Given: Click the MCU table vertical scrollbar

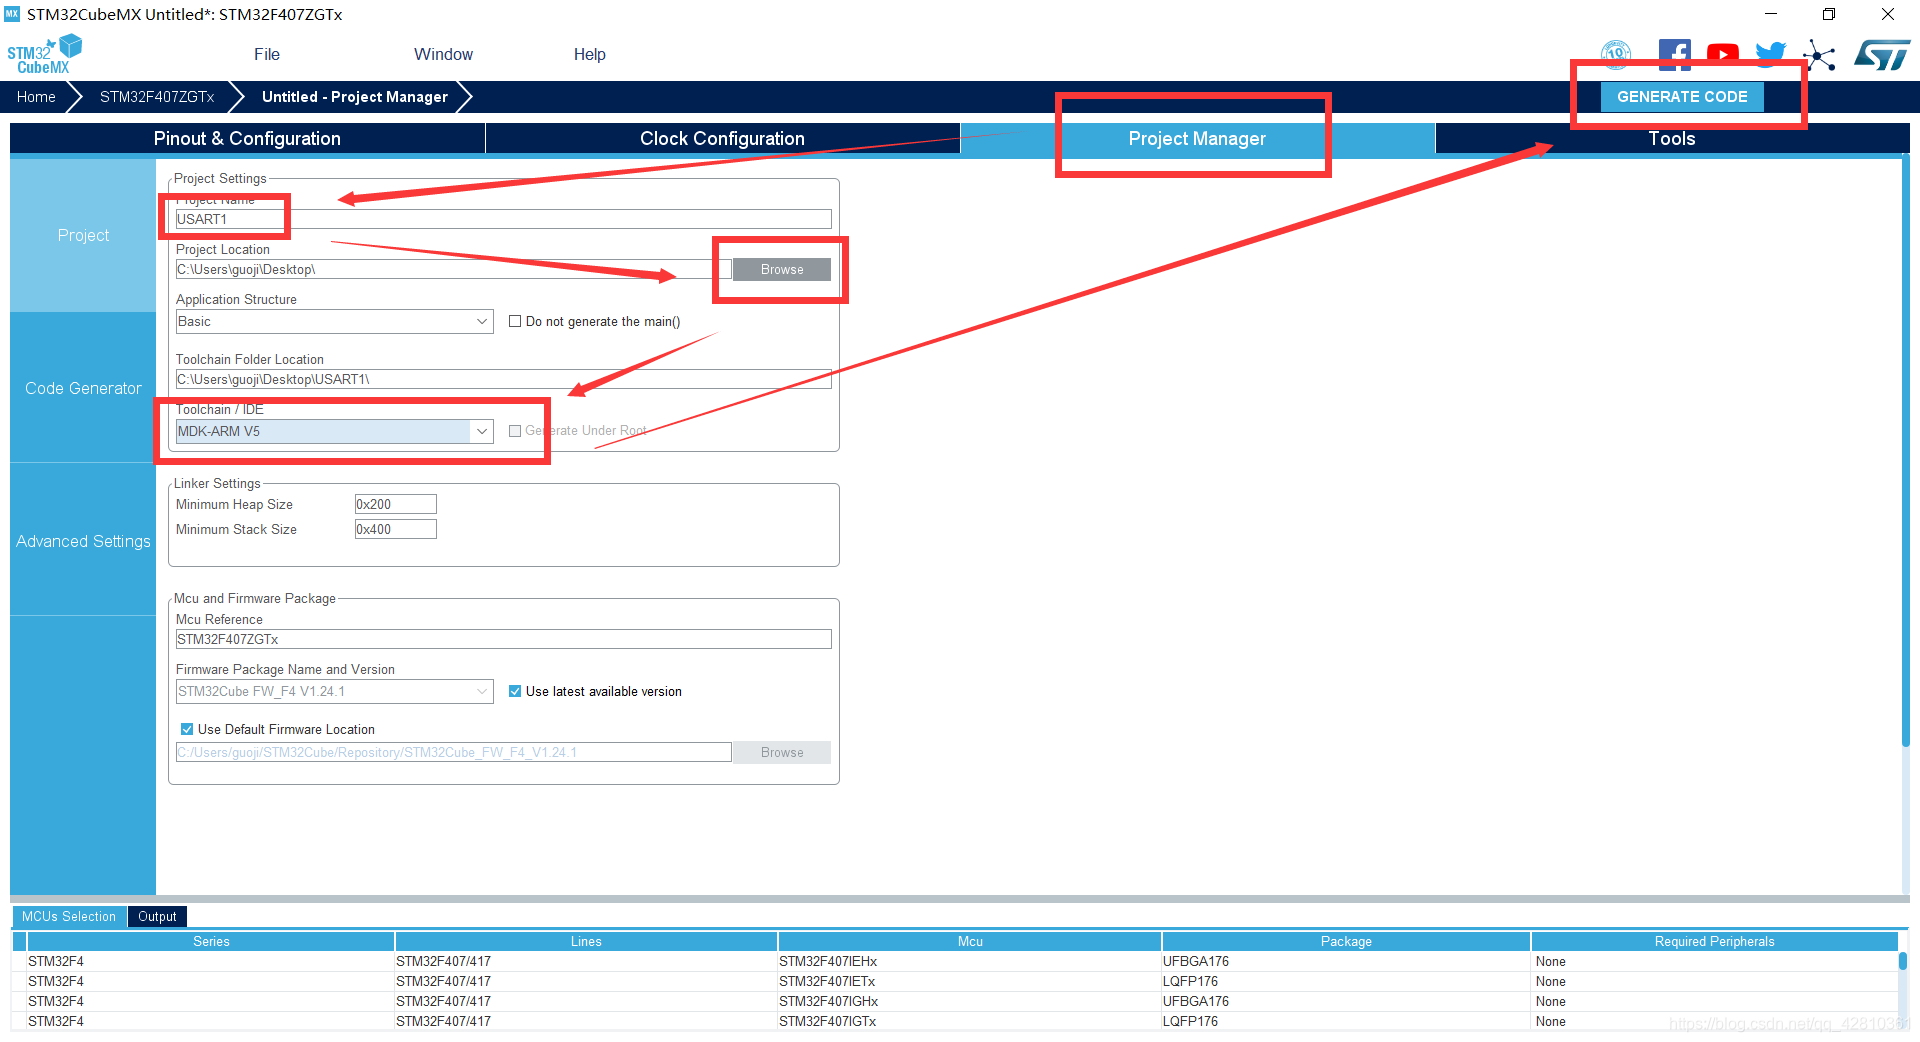Looking at the screenshot, I should pyautogui.click(x=1903, y=960).
